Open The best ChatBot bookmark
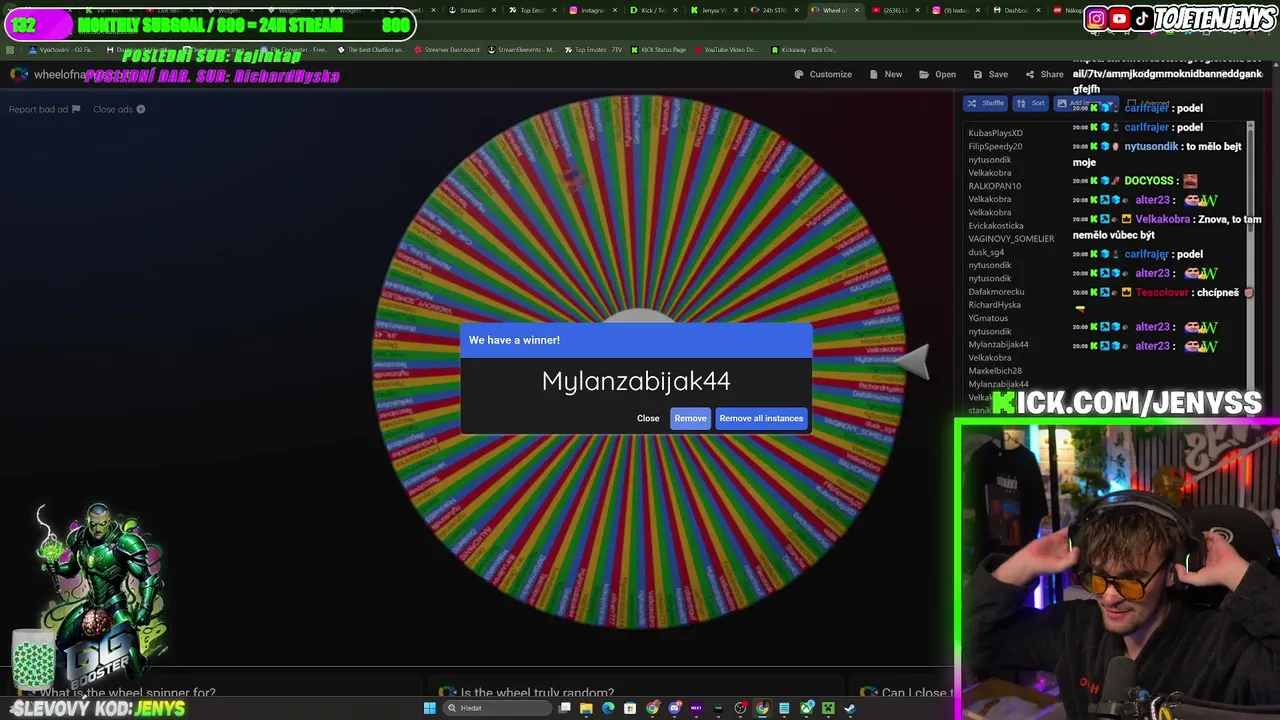 (371, 49)
